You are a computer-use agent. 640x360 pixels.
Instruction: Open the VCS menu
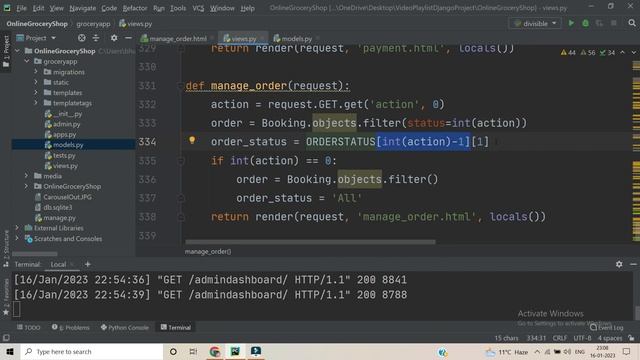198,8
